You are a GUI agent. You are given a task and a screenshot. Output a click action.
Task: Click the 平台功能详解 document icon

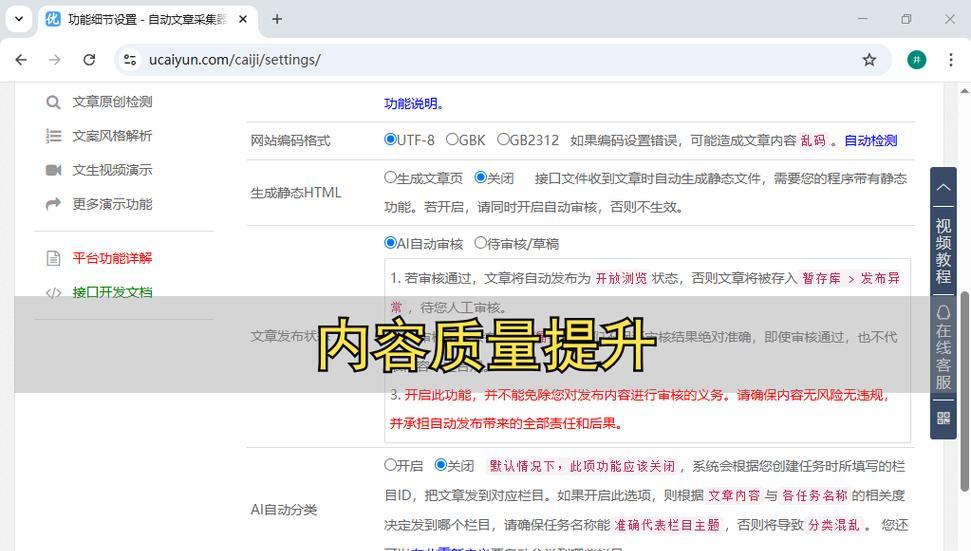(x=53, y=258)
